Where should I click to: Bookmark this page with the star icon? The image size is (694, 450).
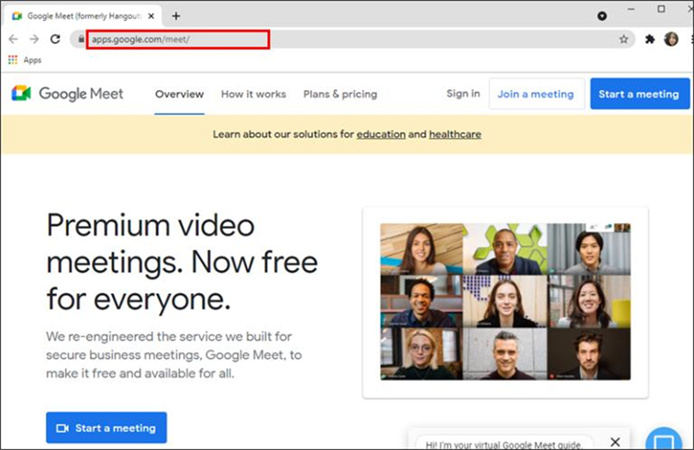(624, 39)
